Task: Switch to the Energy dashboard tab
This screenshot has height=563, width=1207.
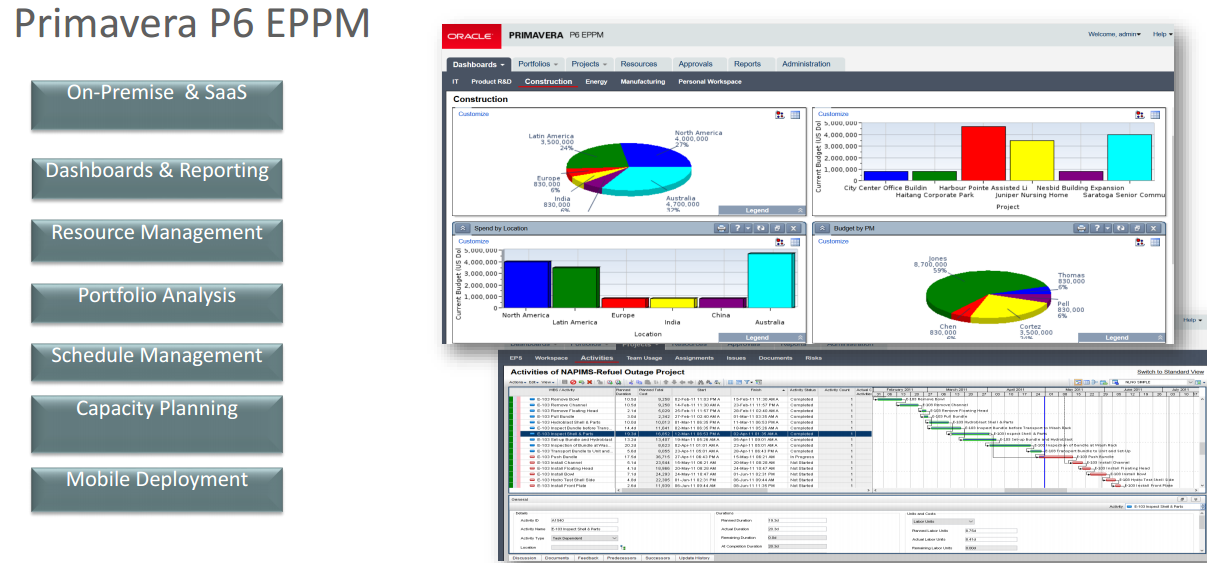Action: pos(596,82)
